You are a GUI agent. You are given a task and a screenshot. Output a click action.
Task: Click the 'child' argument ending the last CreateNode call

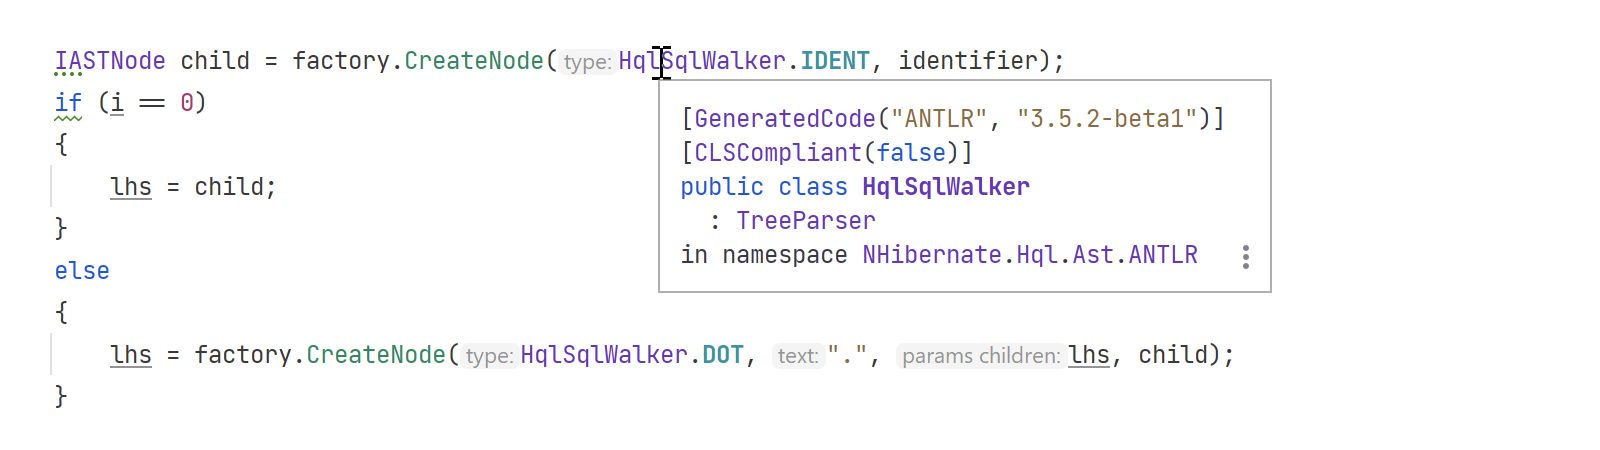click(1173, 355)
